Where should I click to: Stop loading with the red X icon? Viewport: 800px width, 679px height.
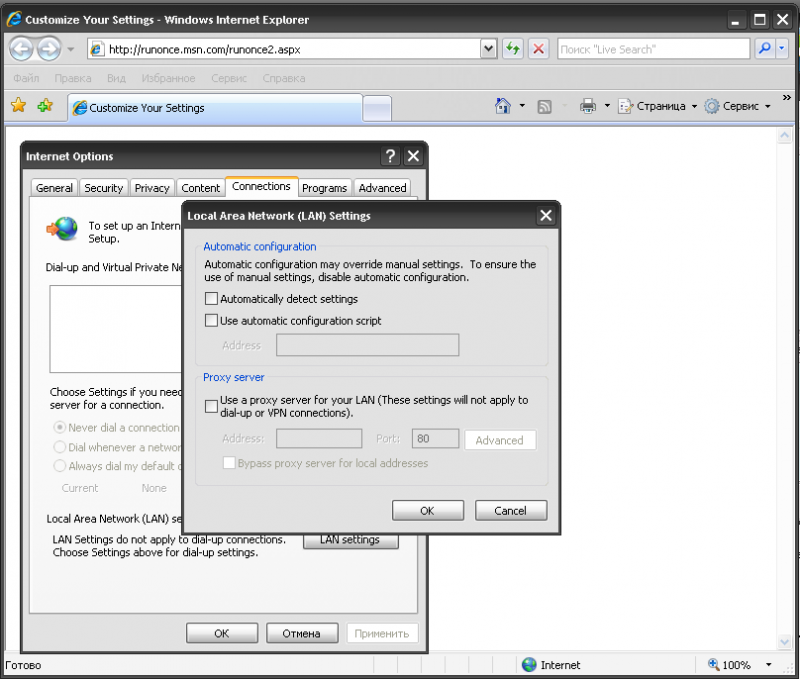538,49
